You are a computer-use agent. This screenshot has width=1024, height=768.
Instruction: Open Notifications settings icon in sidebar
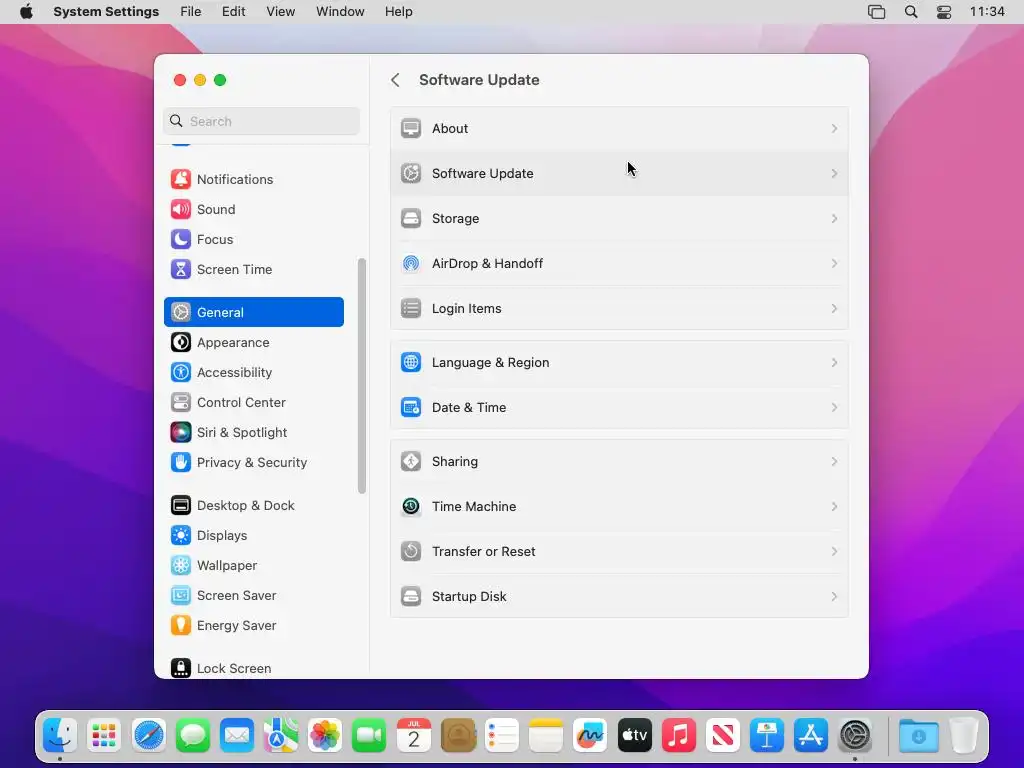181,179
